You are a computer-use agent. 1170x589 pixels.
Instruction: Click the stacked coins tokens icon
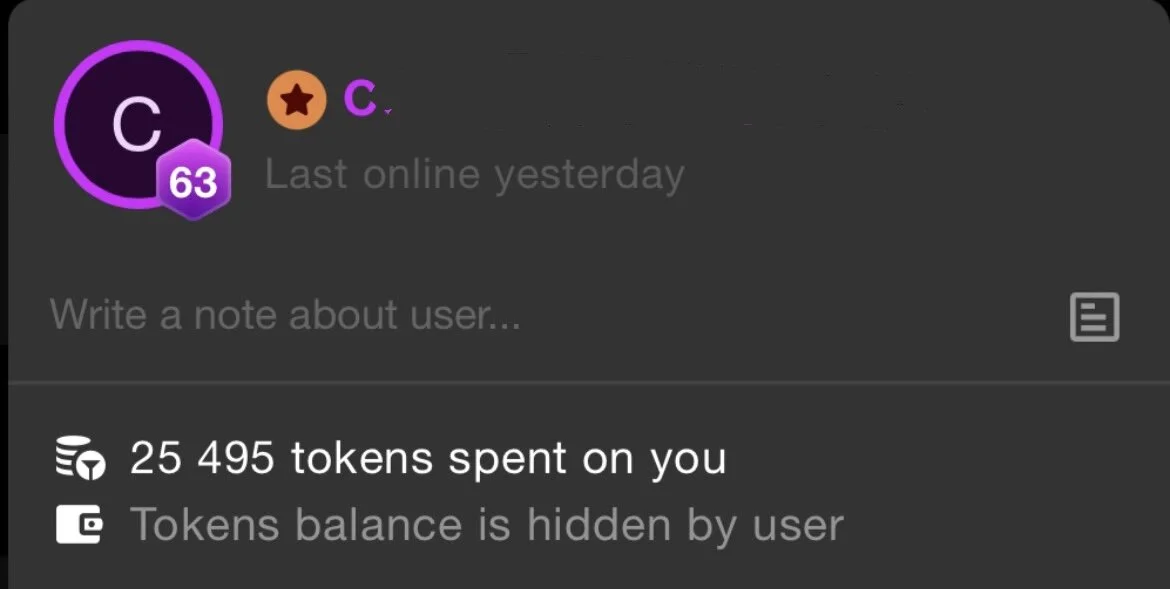81,458
